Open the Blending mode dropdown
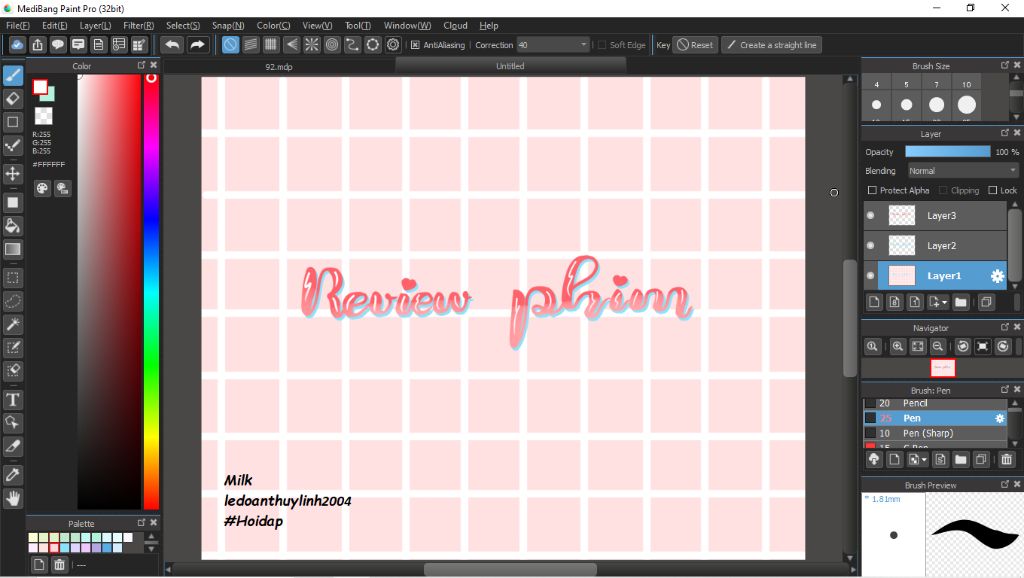This screenshot has height=578, width=1024. pos(963,170)
